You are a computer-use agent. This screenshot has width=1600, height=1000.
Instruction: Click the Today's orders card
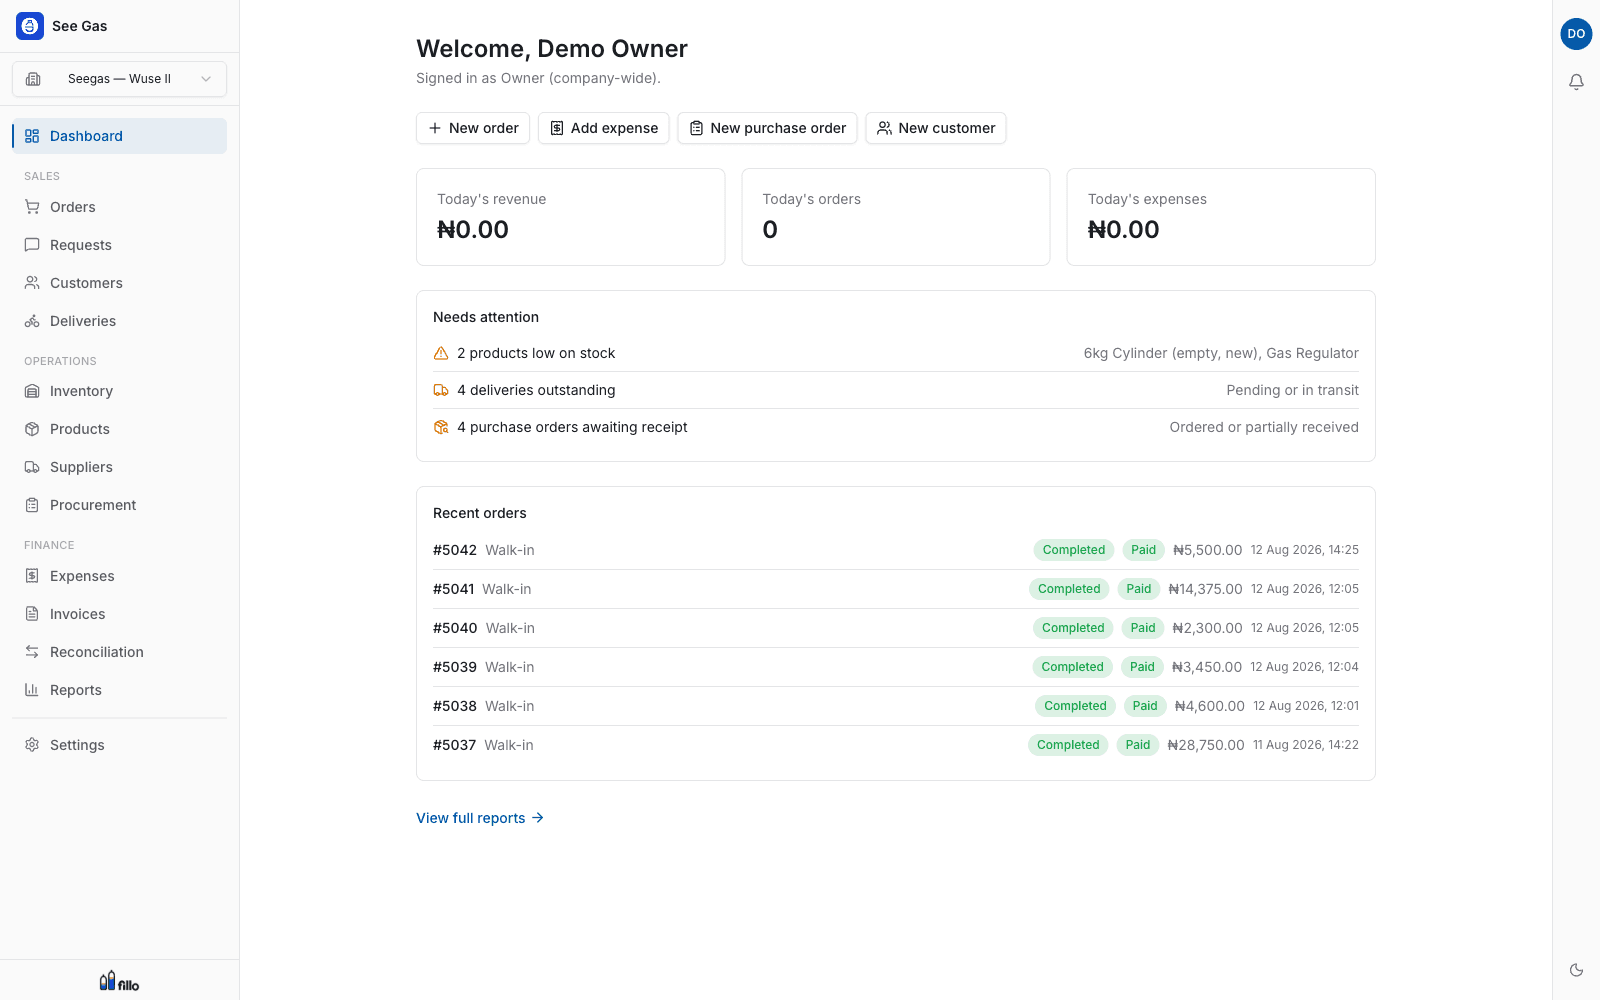pyautogui.click(x=896, y=217)
